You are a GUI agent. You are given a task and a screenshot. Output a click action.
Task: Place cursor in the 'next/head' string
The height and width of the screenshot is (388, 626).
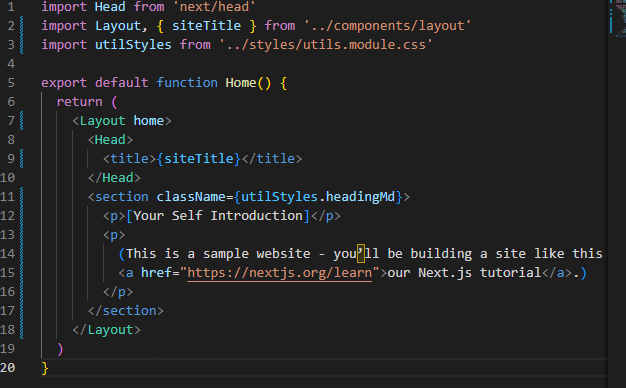pos(214,7)
